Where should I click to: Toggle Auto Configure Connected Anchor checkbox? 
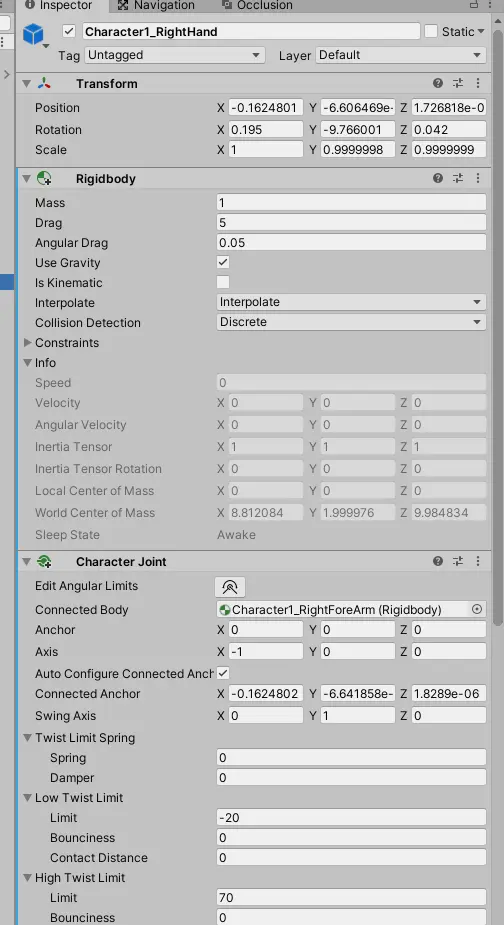click(x=223, y=673)
